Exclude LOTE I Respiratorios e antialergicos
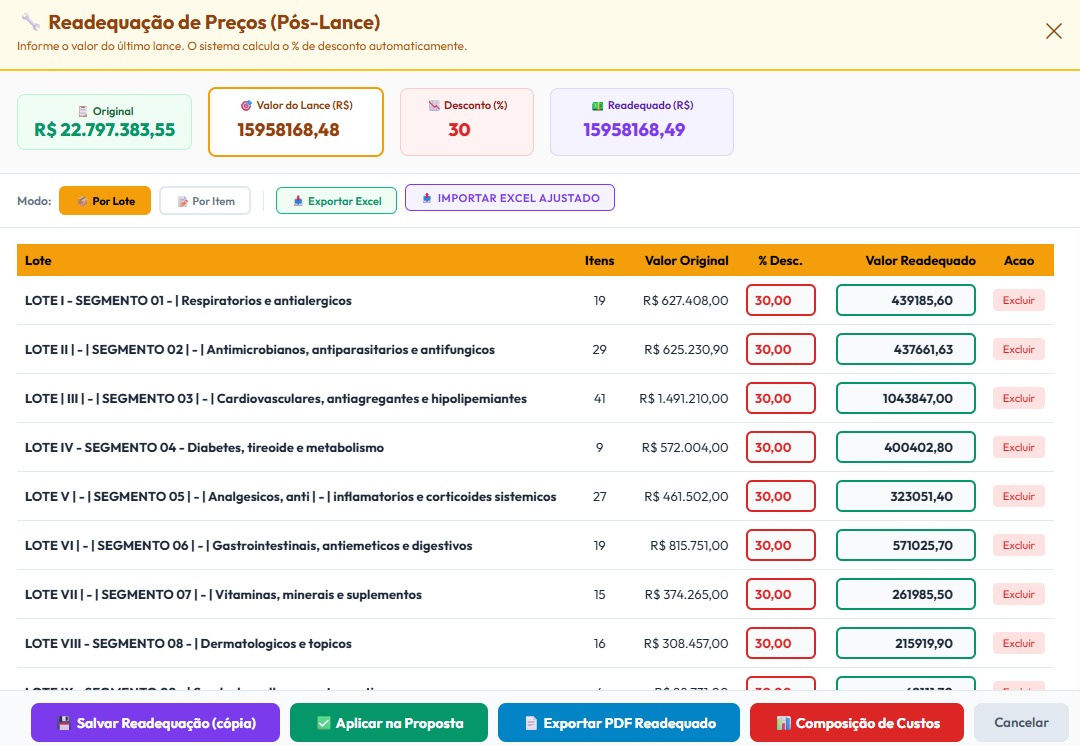The width and height of the screenshot is (1080, 745). pyautogui.click(x=1019, y=300)
